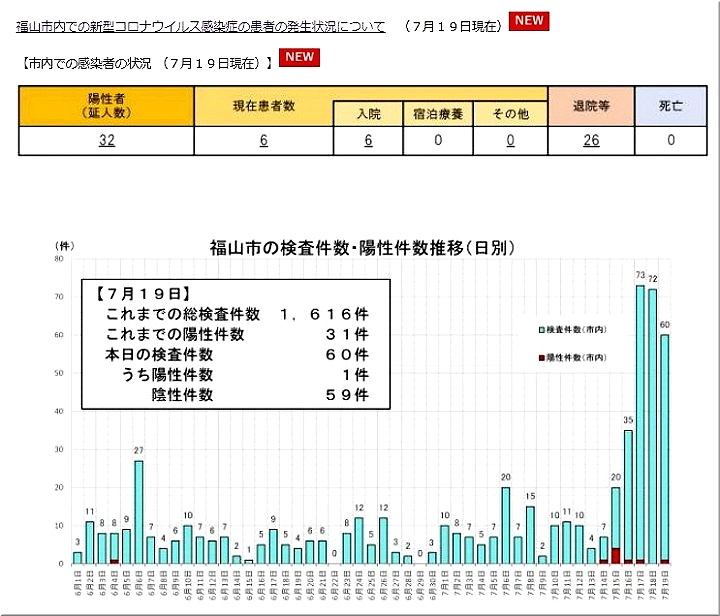Open the 6 link under 入院 column
The image size is (720, 616).
click(368, 141)
